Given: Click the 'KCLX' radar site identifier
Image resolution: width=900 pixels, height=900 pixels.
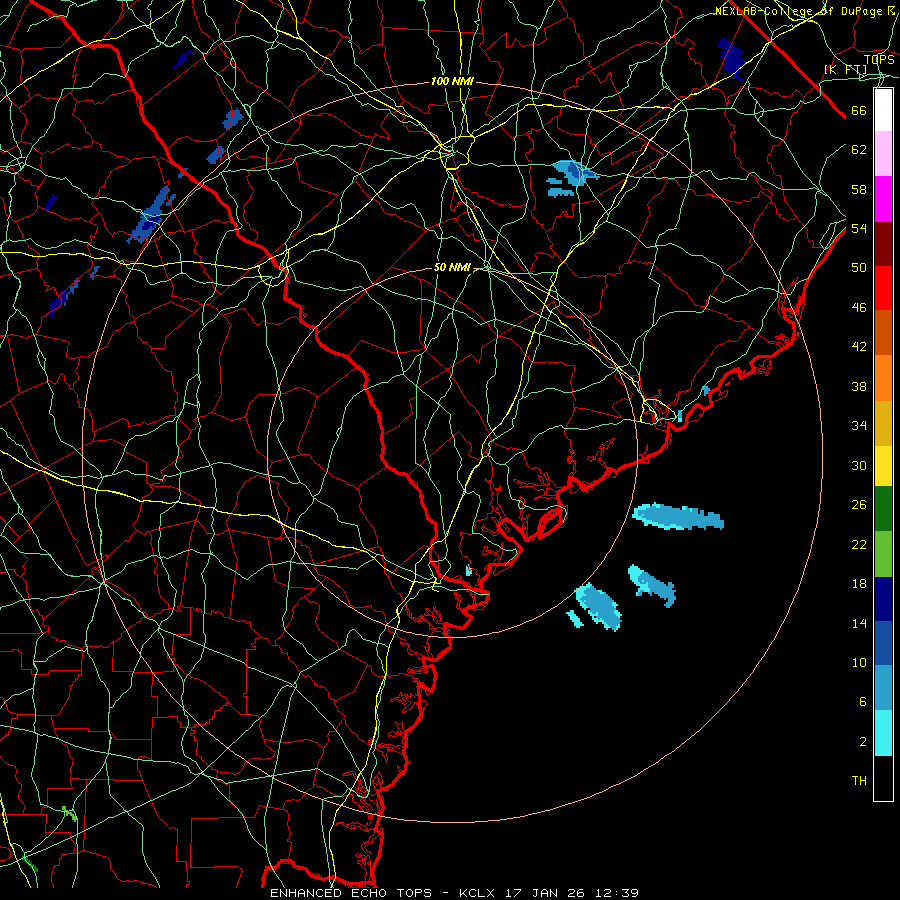Looking at the screenshot, I should 479,893.
